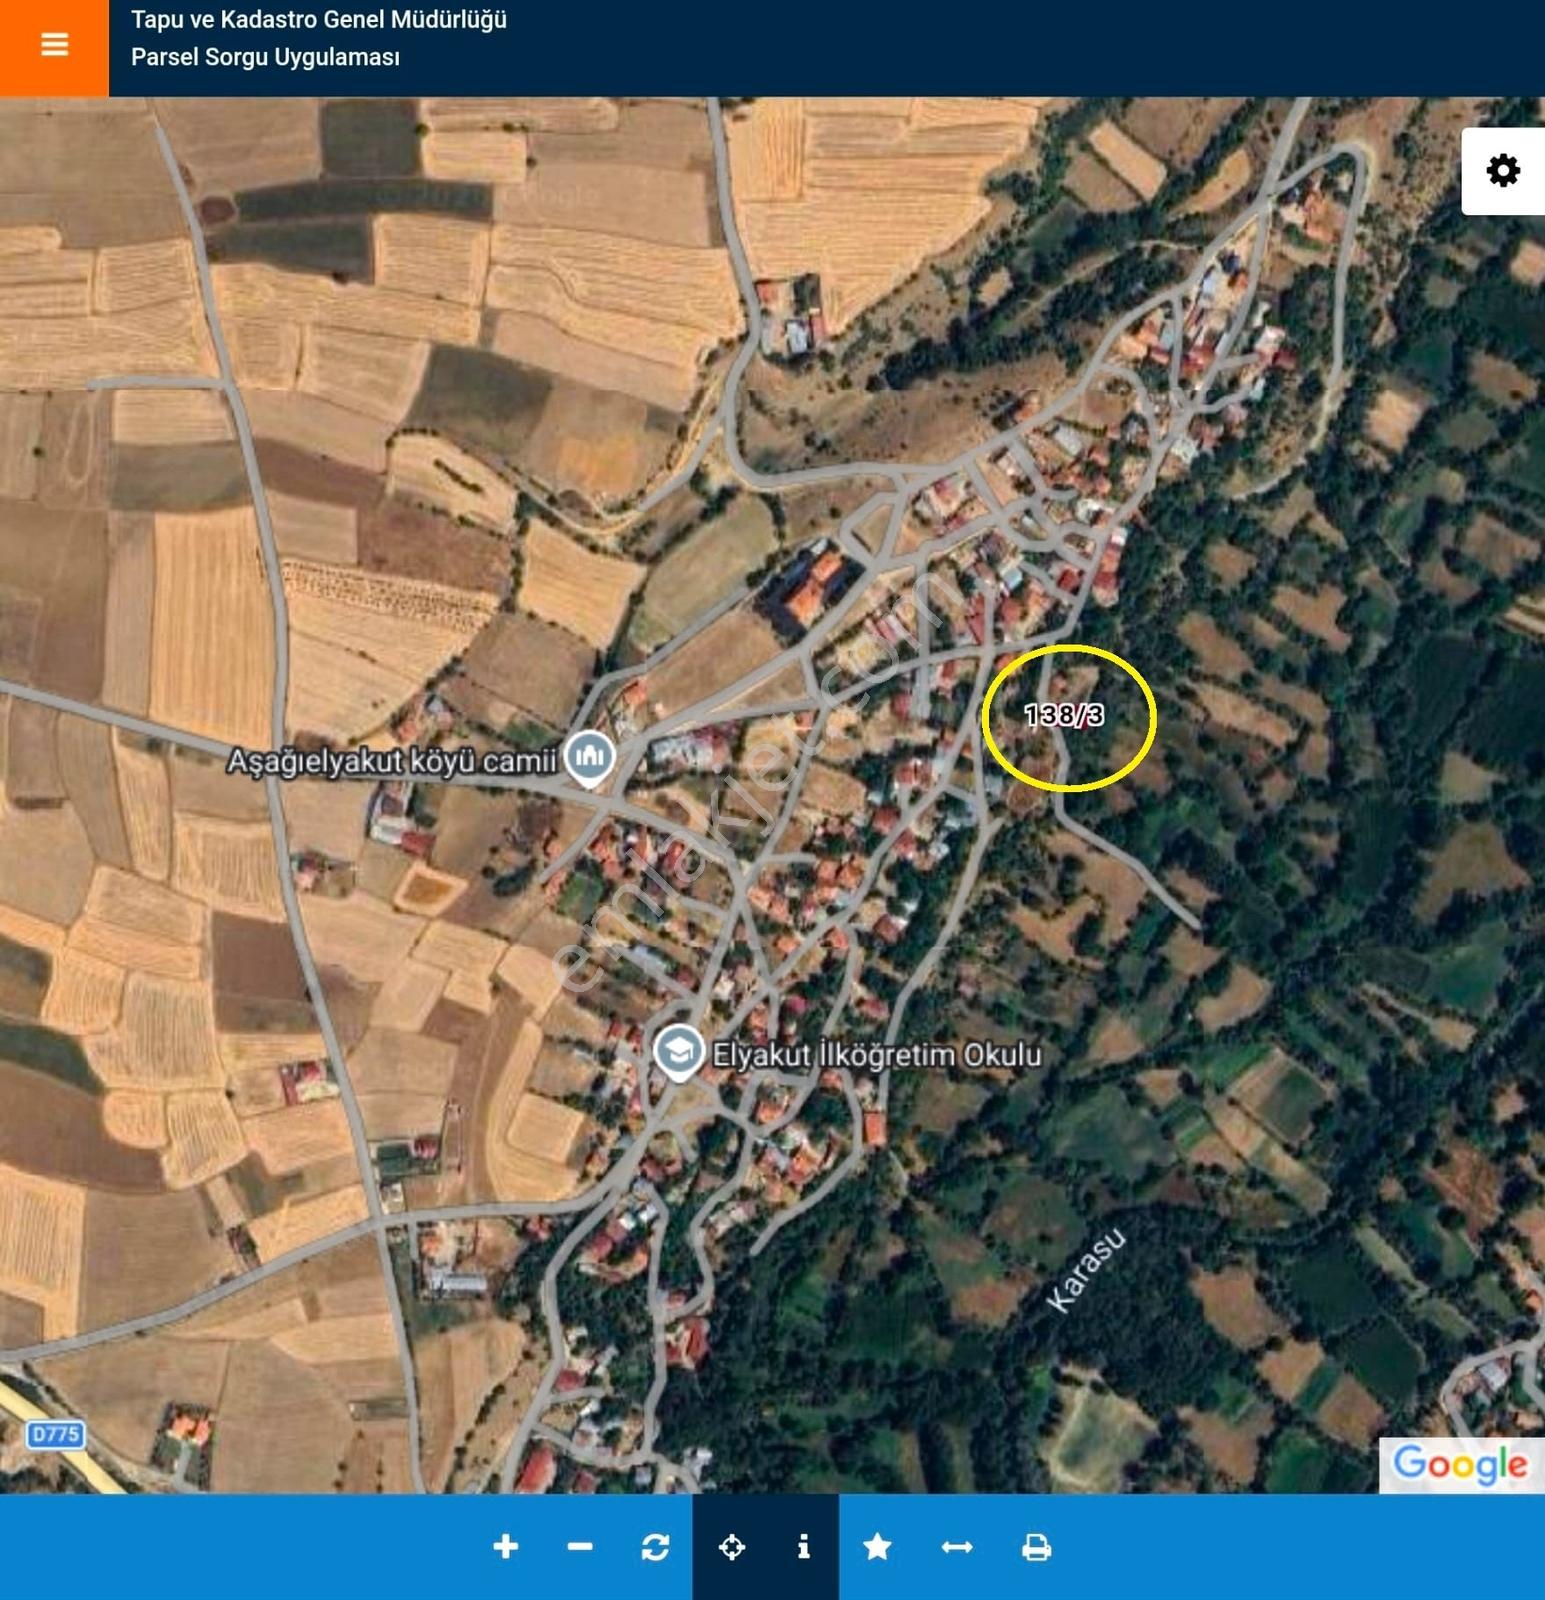Viewport: 1545px width, 1600px height.
Task: Click the Aşağıelyakut köyü camii mosque marker
Action: click(590, 758)
